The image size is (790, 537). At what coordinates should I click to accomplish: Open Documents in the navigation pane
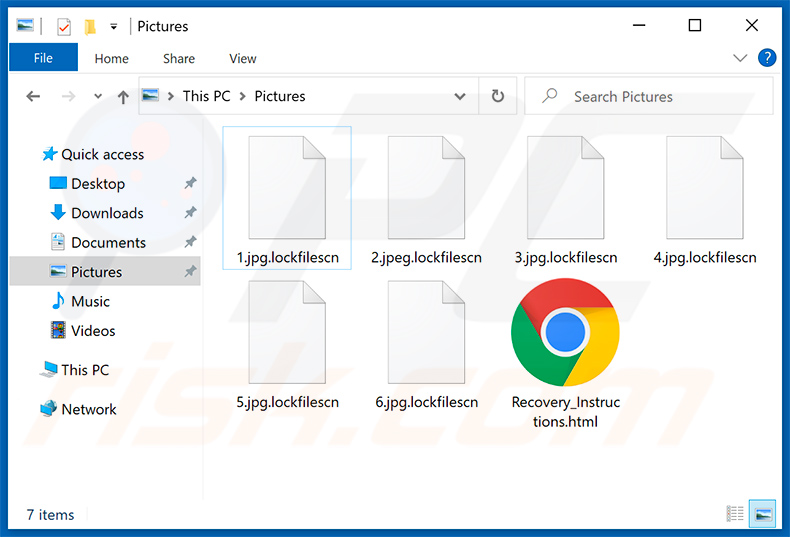tap(108, 242)
